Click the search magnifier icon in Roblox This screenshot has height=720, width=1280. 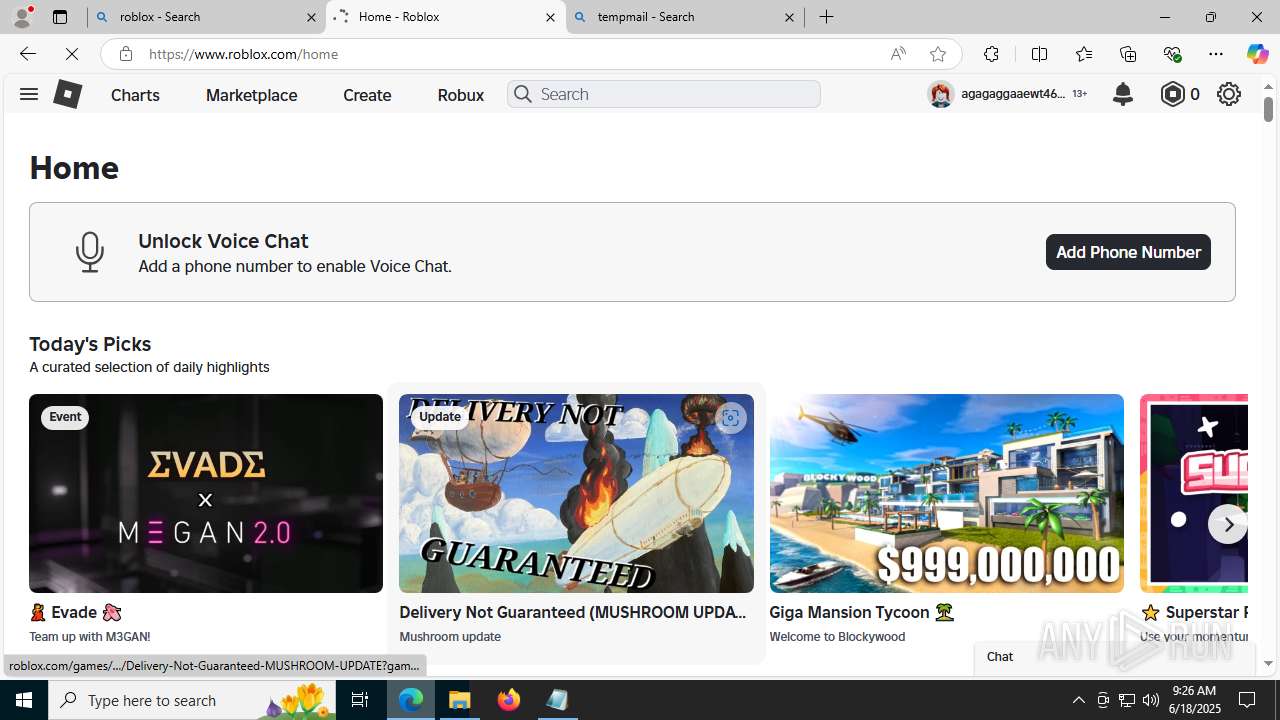522,94
